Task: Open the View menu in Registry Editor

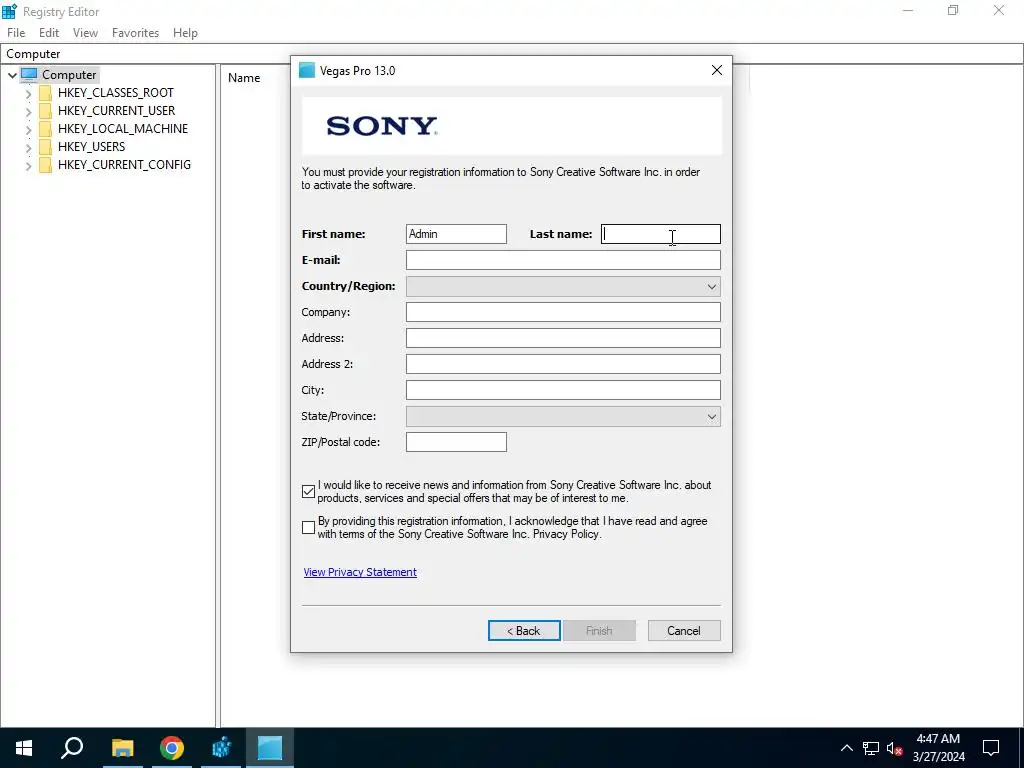Action: tap(85, 33)
